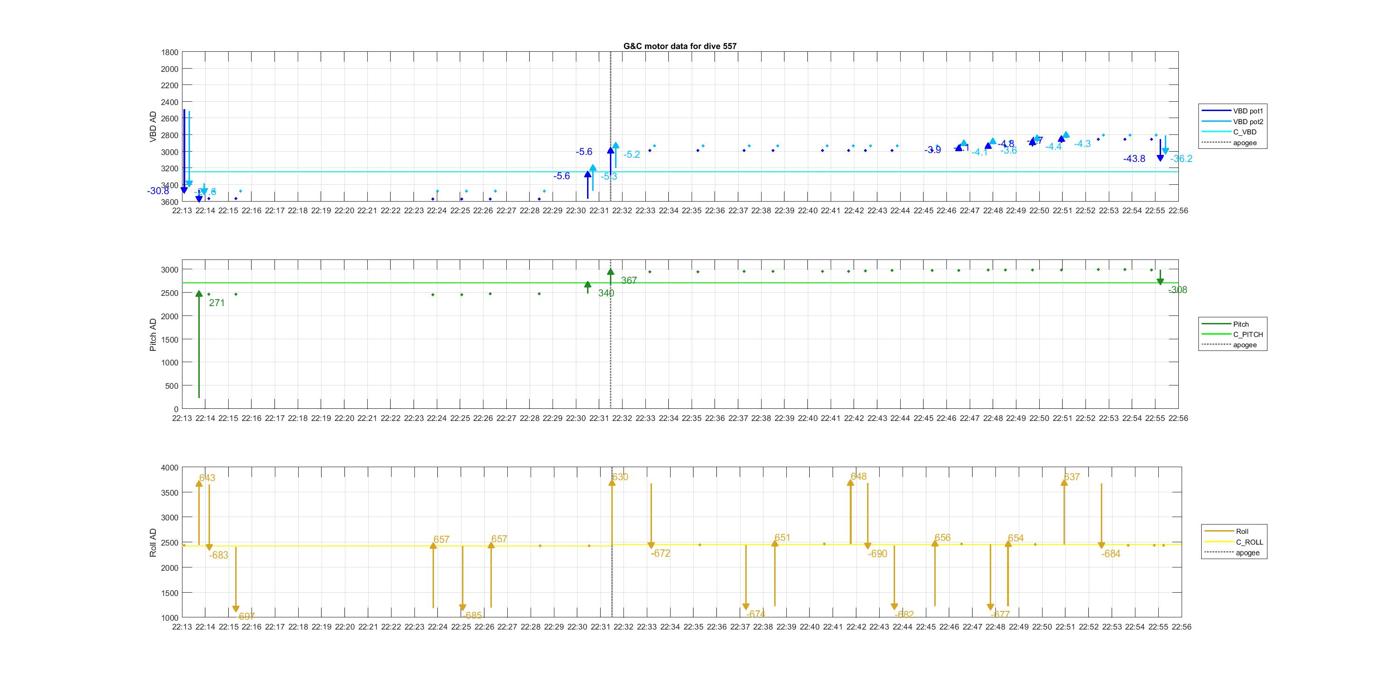Click the large pitch arrow labeled 271
Viewport: 1400px width, 693px height.
pyautogui.click(x=199, y=344)
